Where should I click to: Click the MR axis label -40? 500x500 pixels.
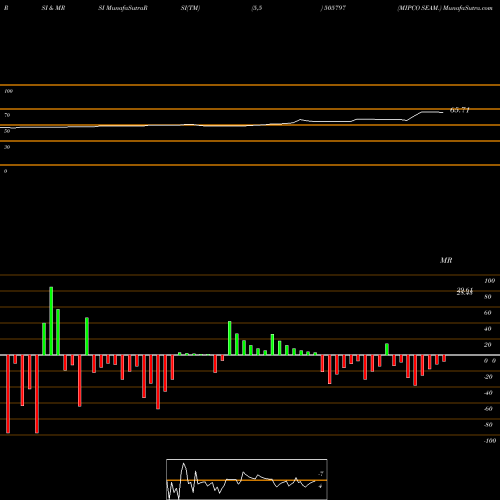(x=488, y=393)
